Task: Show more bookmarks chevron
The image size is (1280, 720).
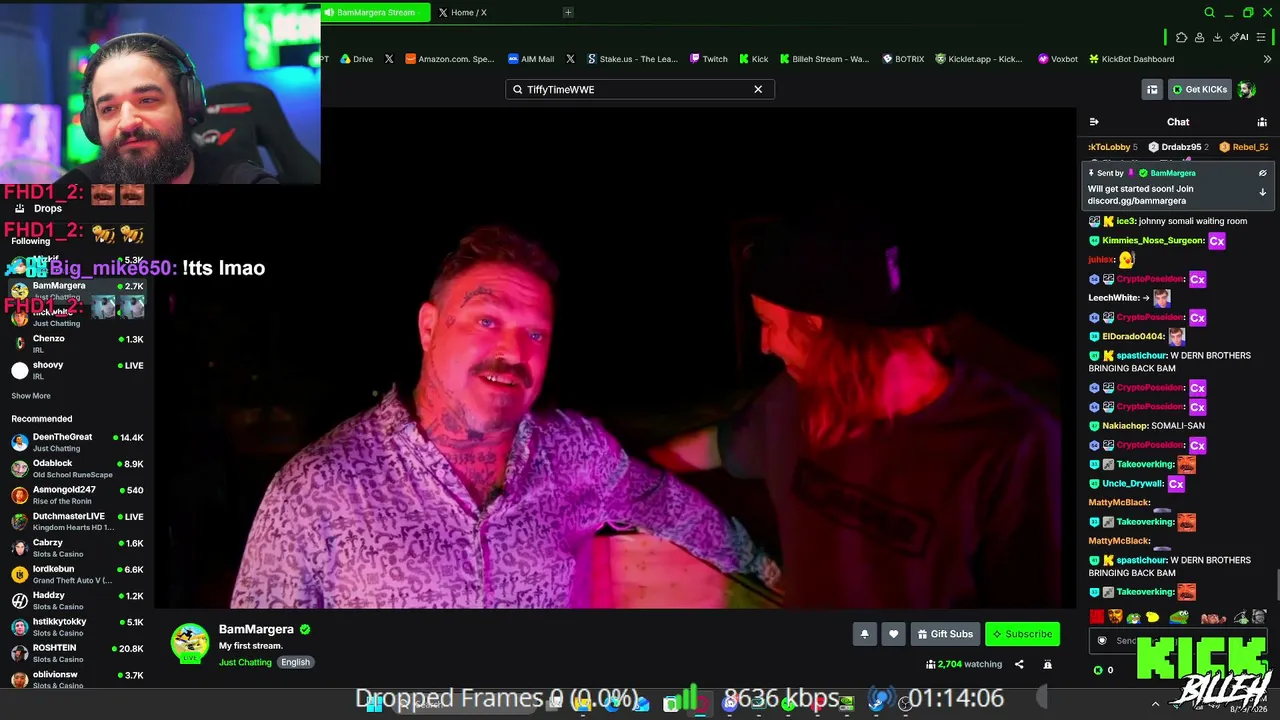Action: coord(1267,59)
